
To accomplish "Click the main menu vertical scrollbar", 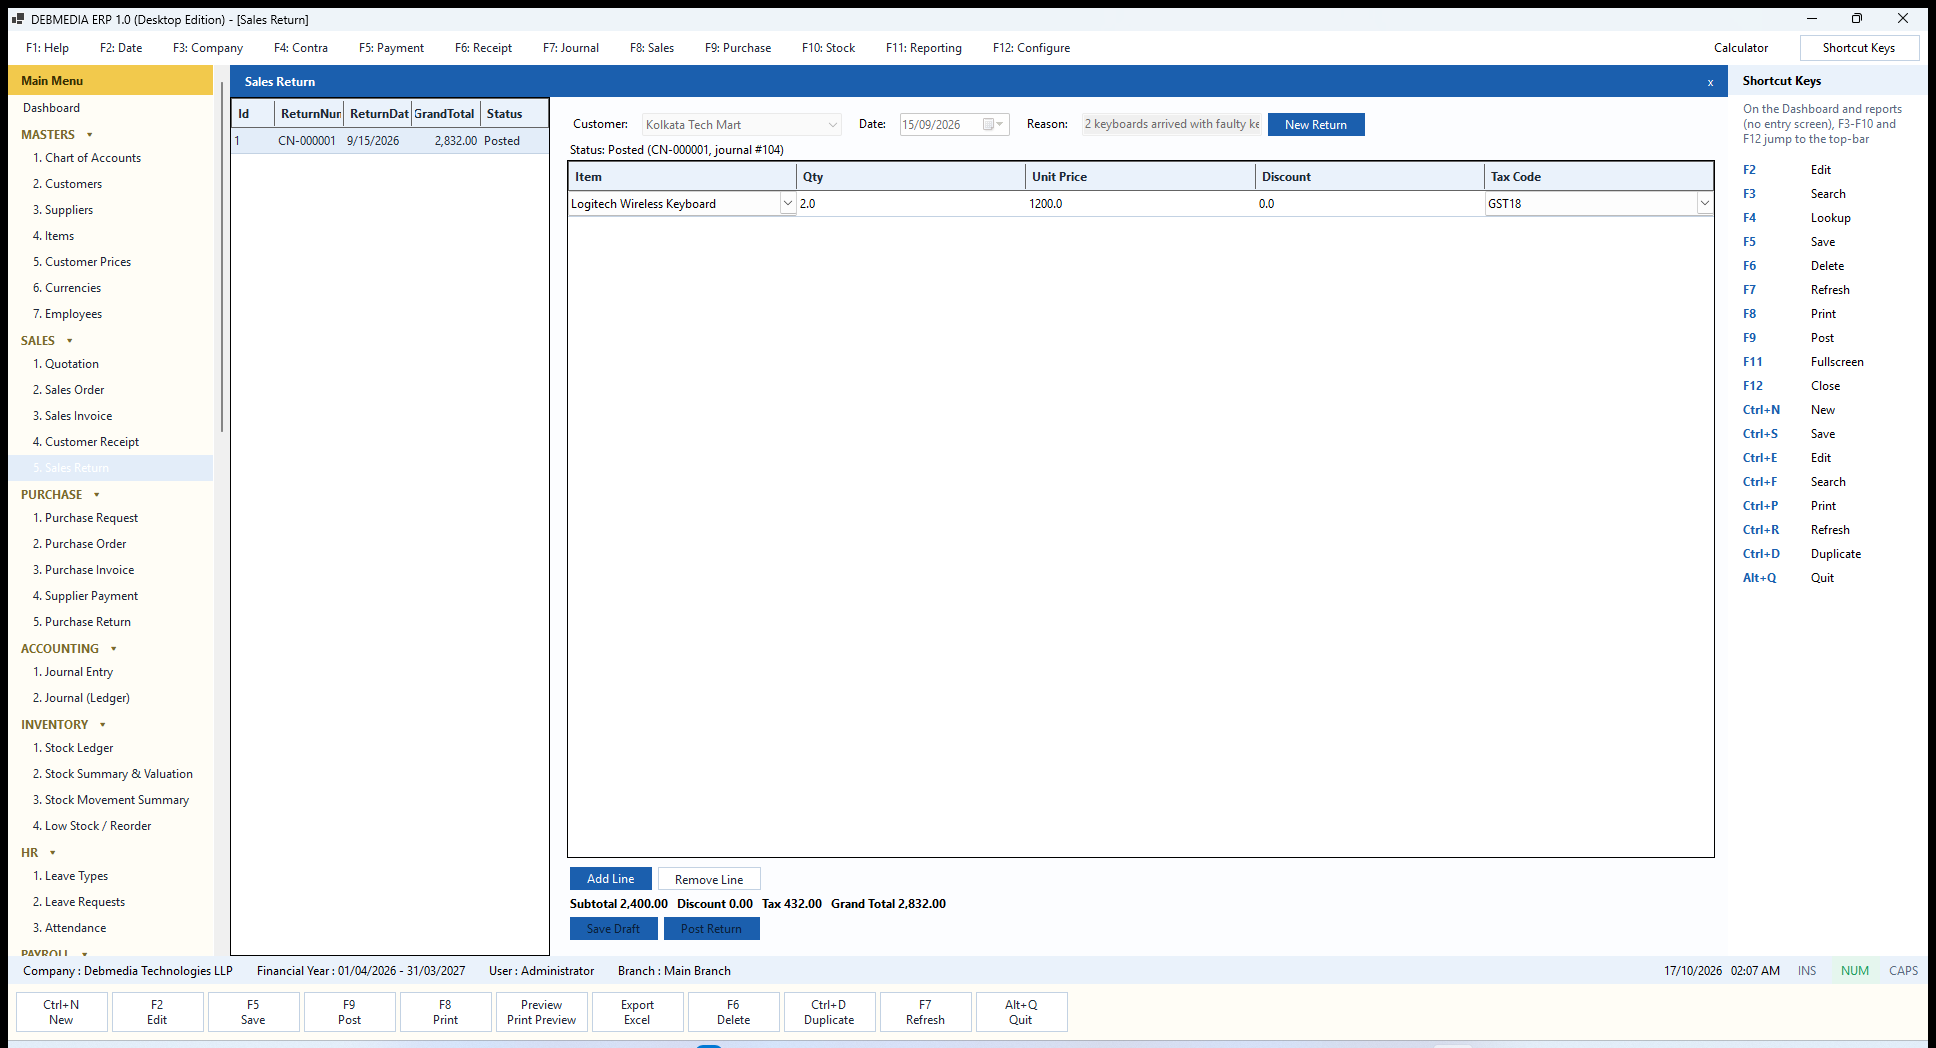I will 221,258.
